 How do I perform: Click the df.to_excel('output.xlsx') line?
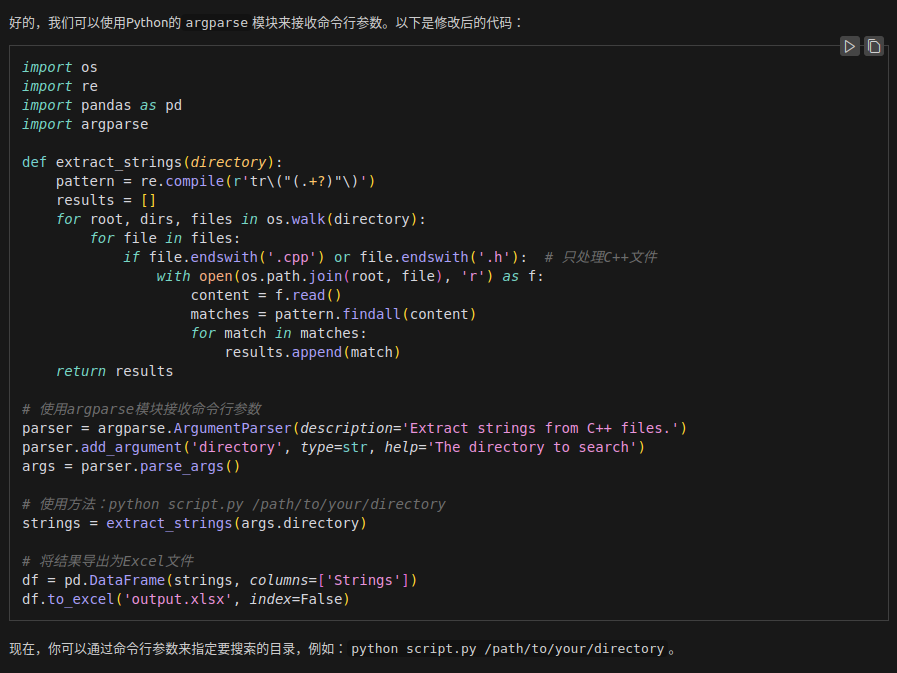click(186, 599)
